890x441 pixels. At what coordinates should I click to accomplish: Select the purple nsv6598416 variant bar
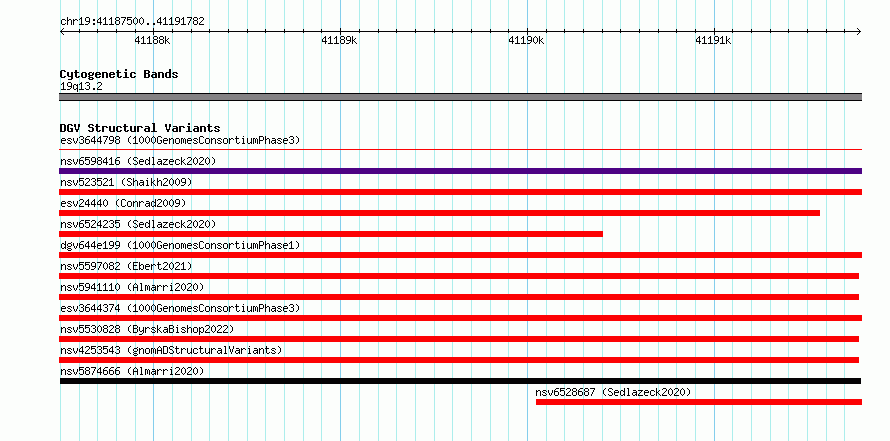click(460, 171)
